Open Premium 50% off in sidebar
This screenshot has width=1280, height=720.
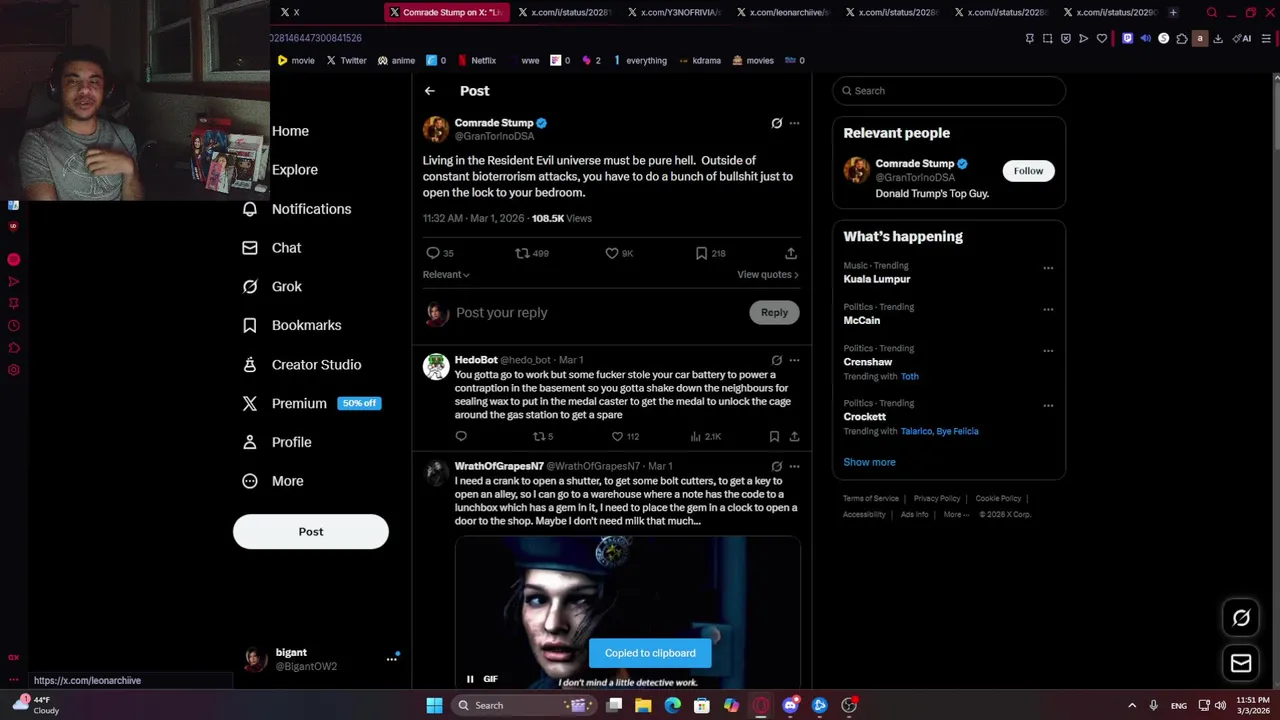[312, 404]
